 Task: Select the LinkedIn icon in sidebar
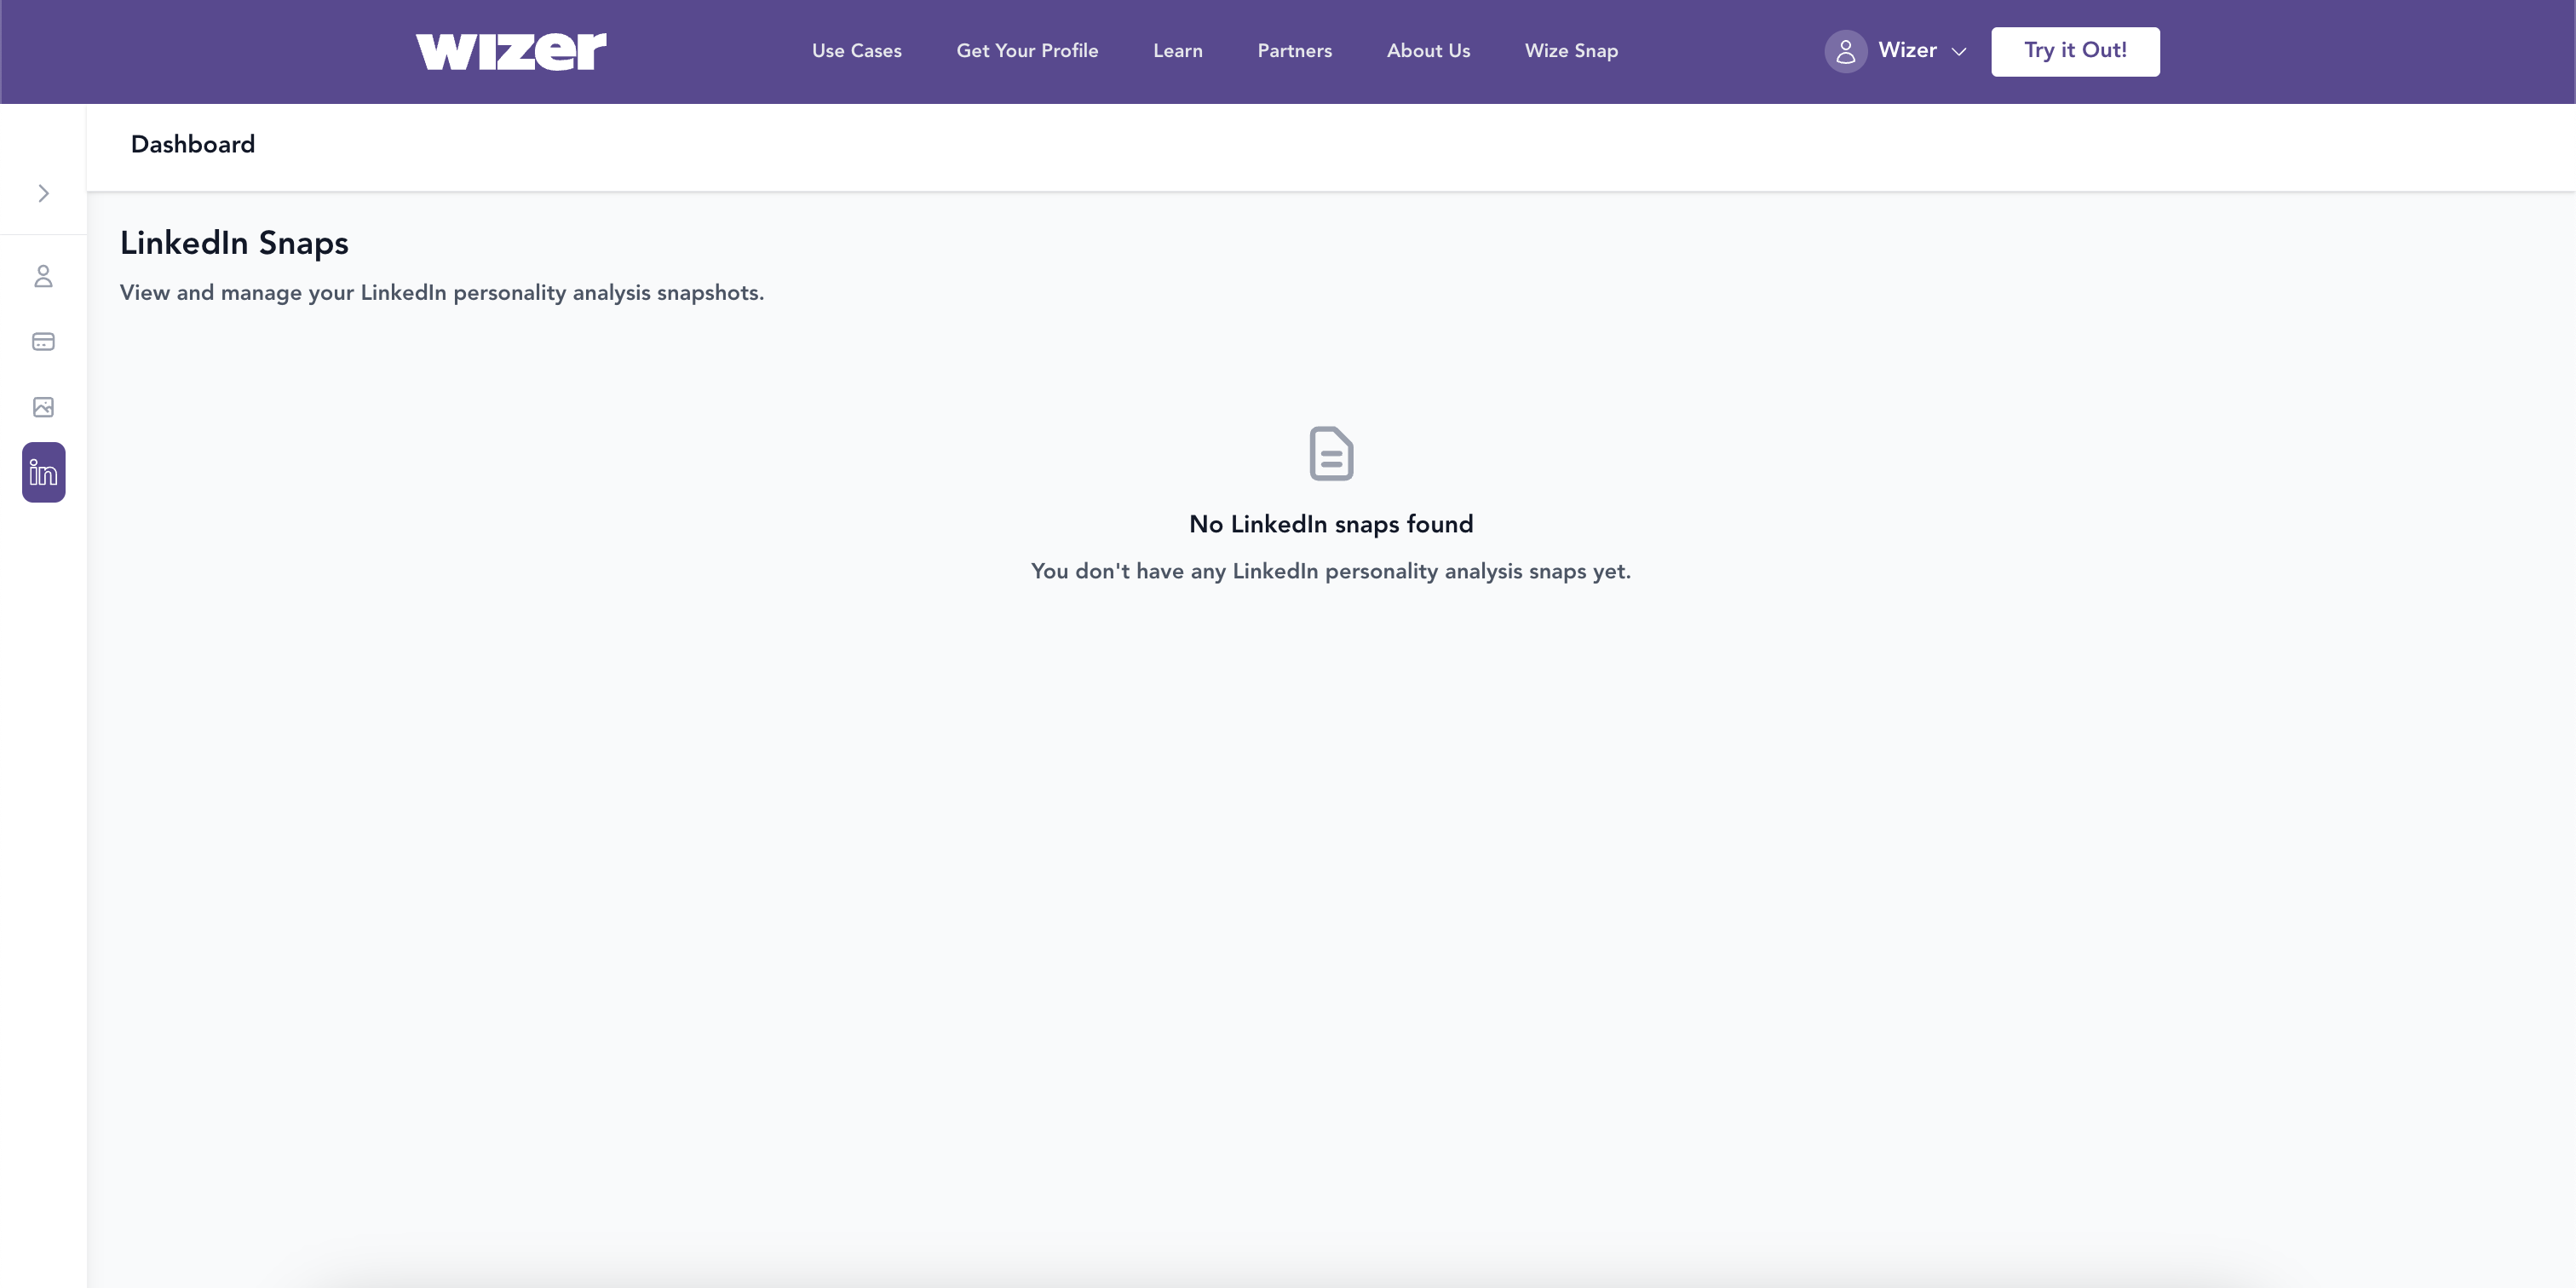43,472
